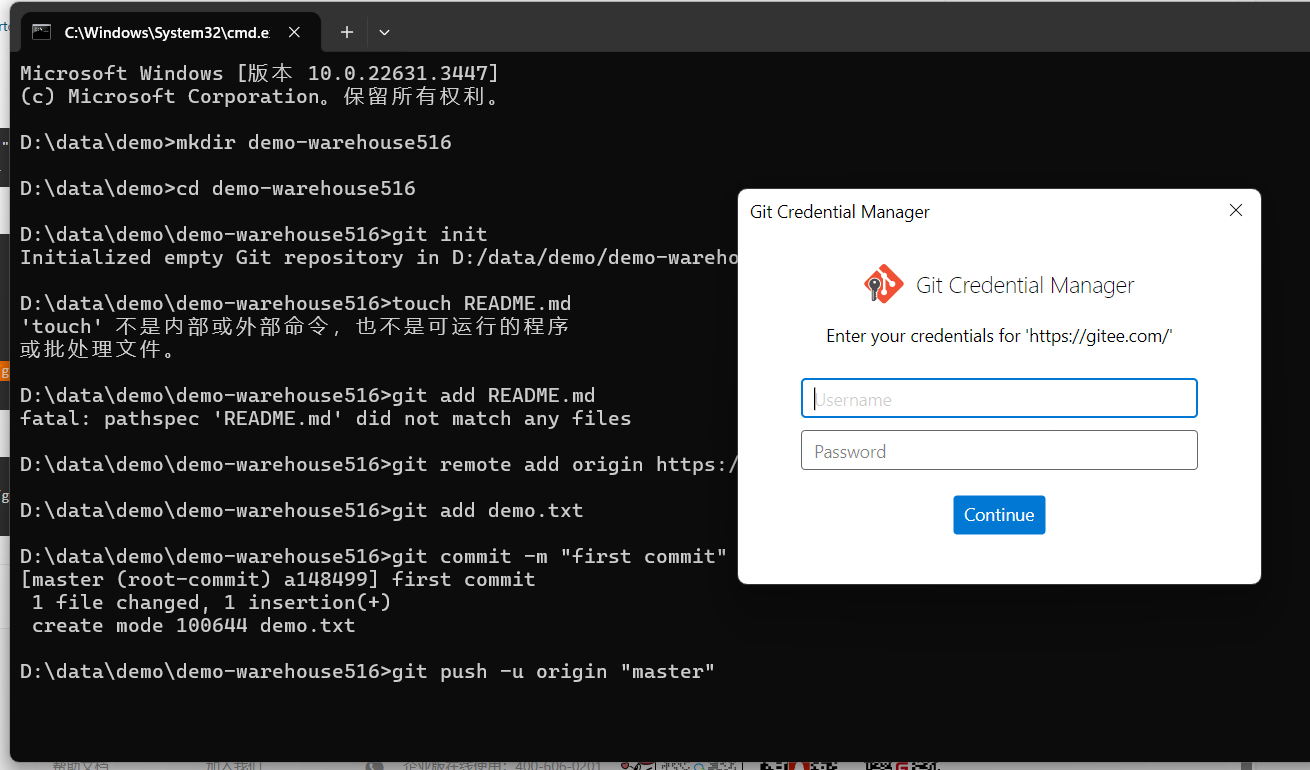Image resolution: width=1310 pixels, height=770 pixels.
Task: Click the 'mkdir demo-warehouse516' command line
Action: pos(236,142)
